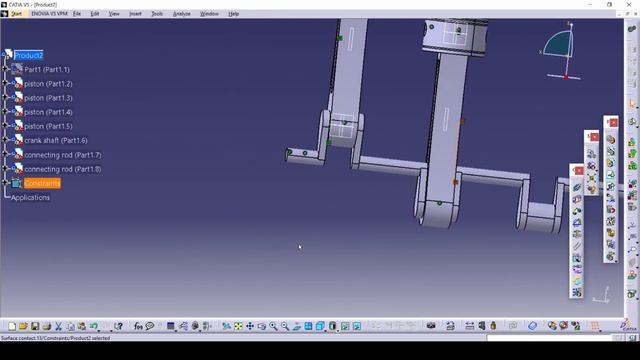Click the Normal View icon
The image size is (640, 360).
point(297,326)
